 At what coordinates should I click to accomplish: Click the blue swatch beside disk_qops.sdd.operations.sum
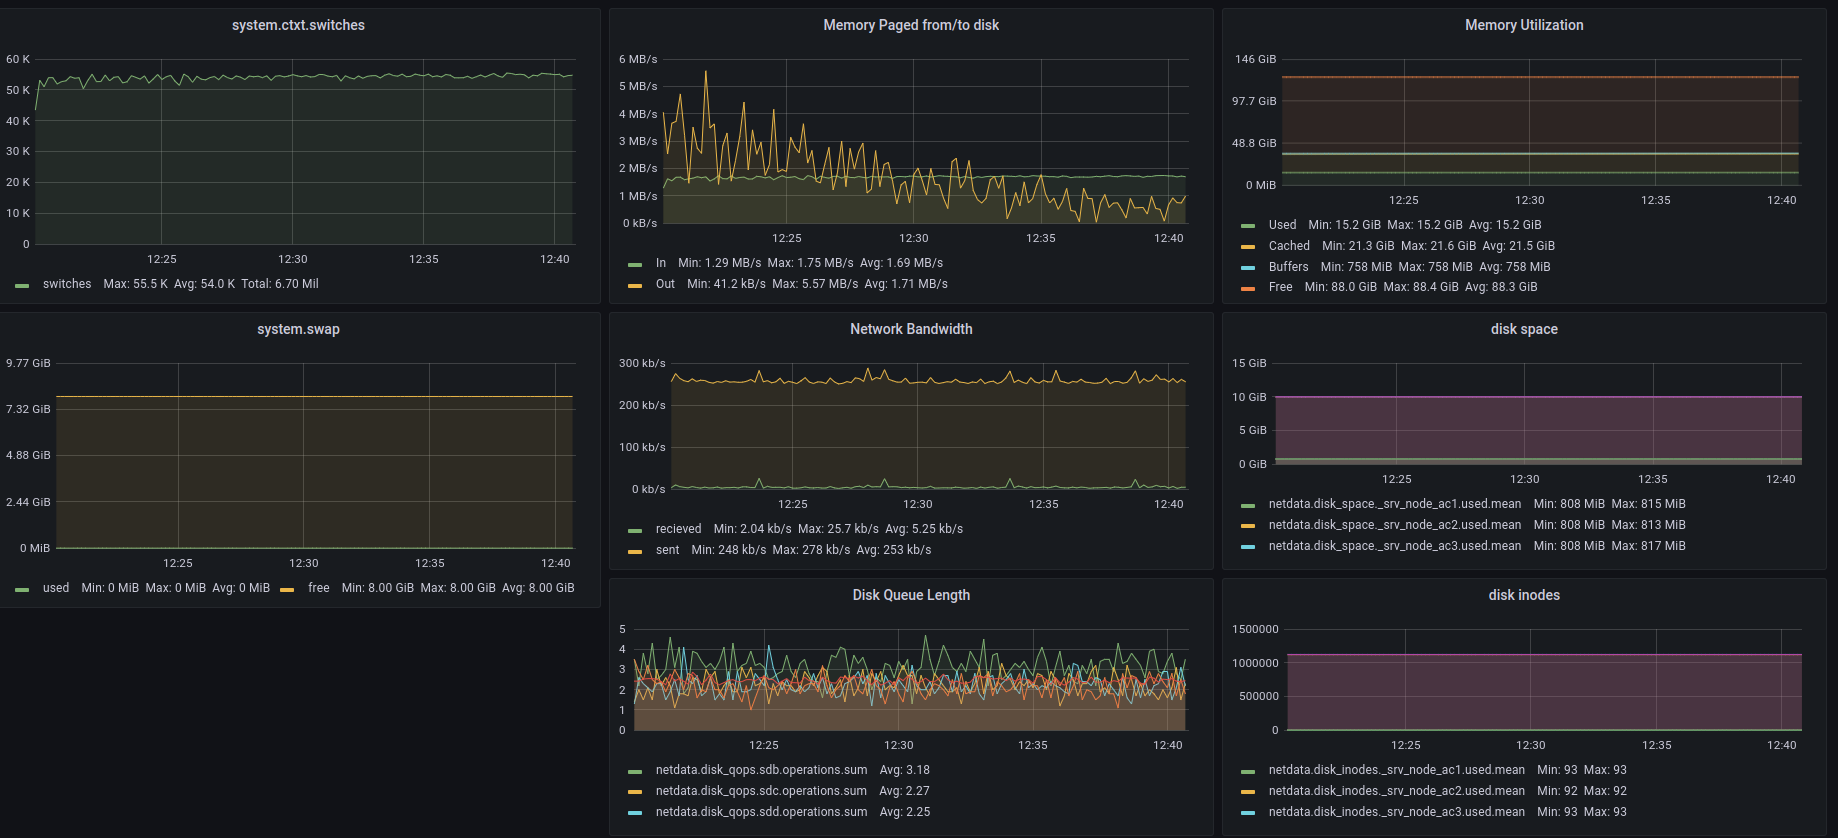coord(634,813)
